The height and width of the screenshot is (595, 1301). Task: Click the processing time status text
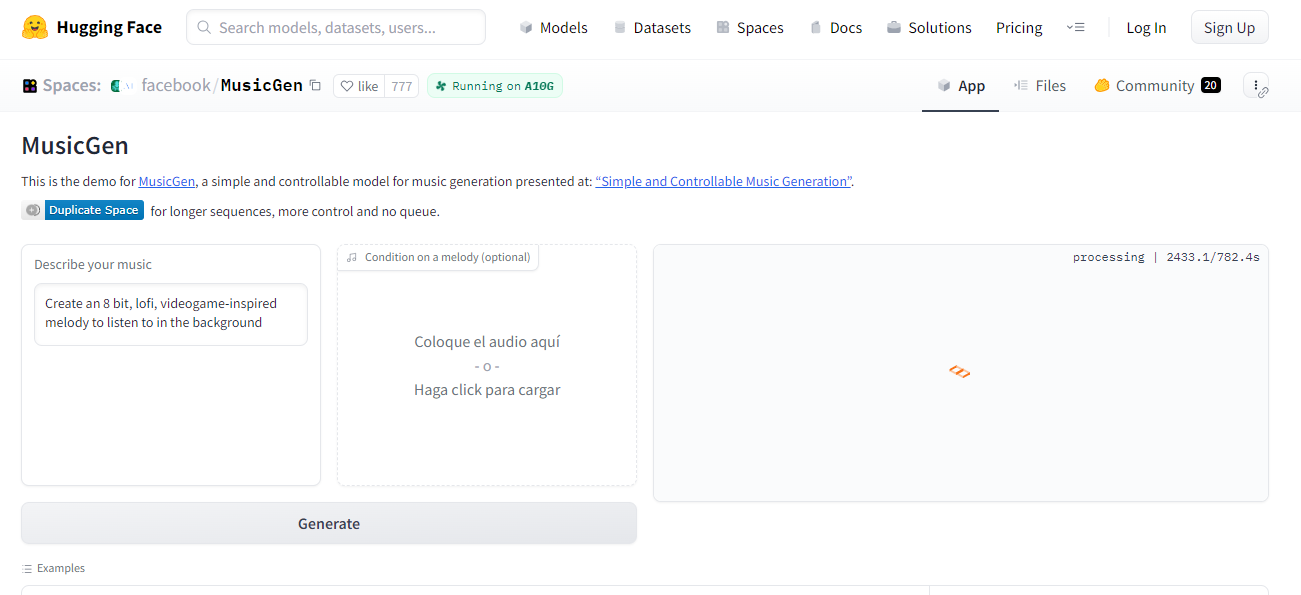pos(1166,257)
